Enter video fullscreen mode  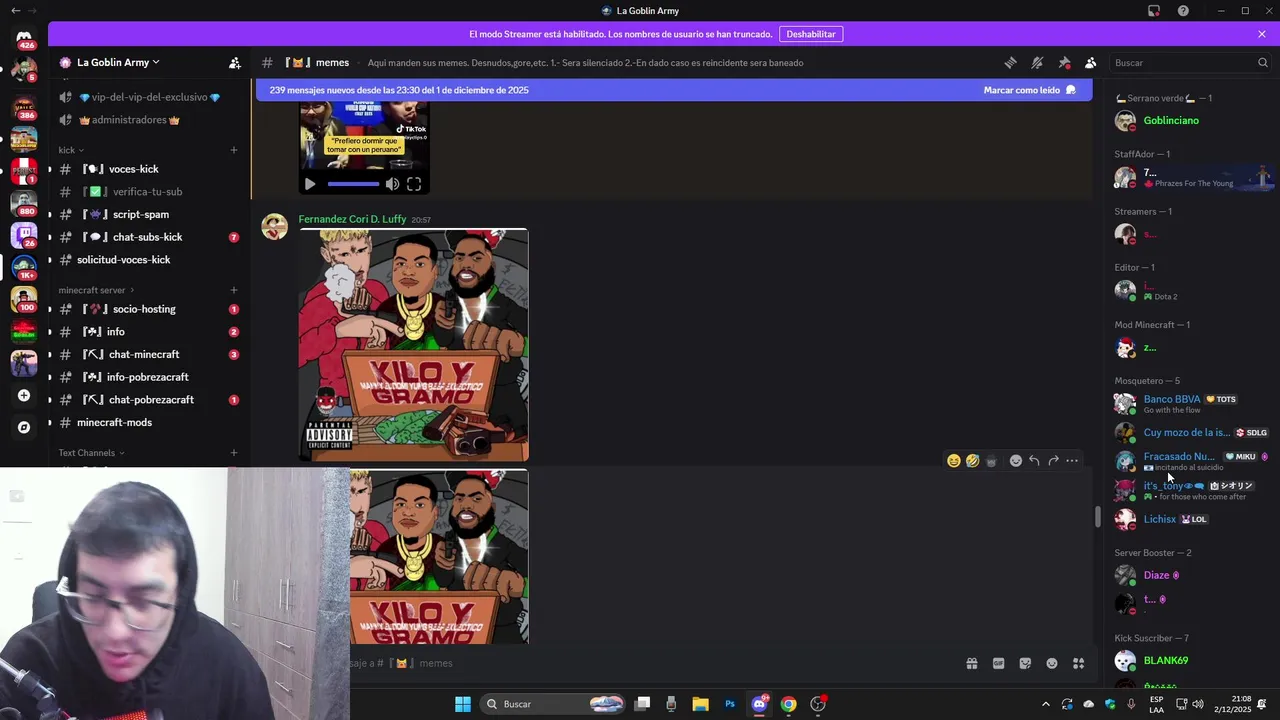[414, 184]
